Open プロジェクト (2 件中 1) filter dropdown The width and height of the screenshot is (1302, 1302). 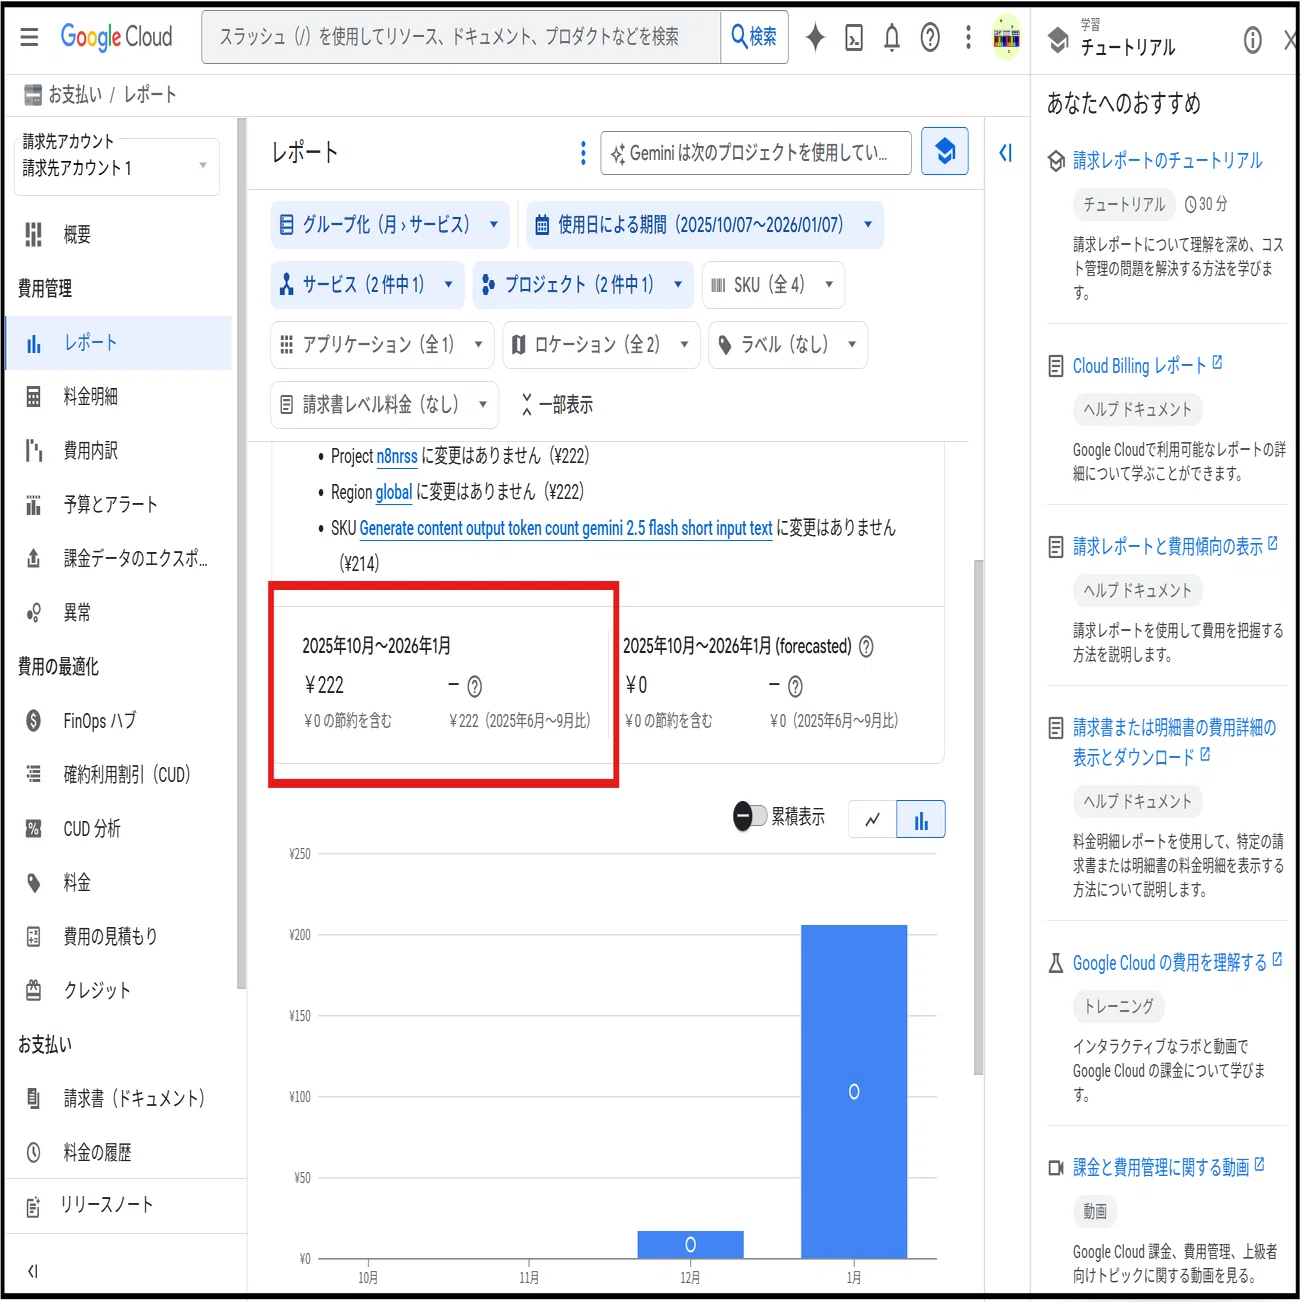(x=583, y=285)
